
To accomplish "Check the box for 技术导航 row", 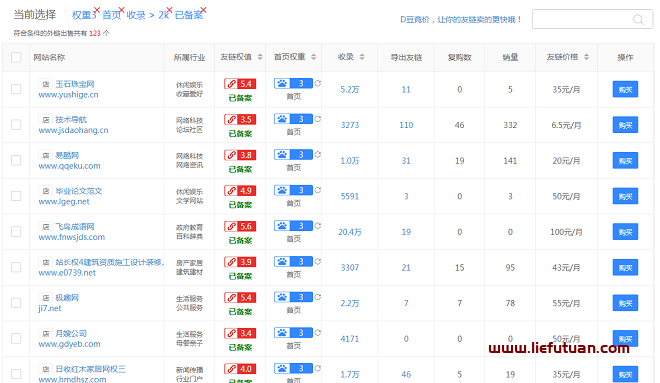I will click(16, 125).
